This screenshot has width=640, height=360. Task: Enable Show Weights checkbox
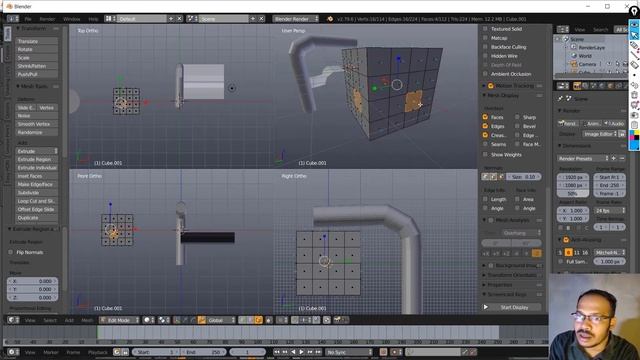[485, 155]
